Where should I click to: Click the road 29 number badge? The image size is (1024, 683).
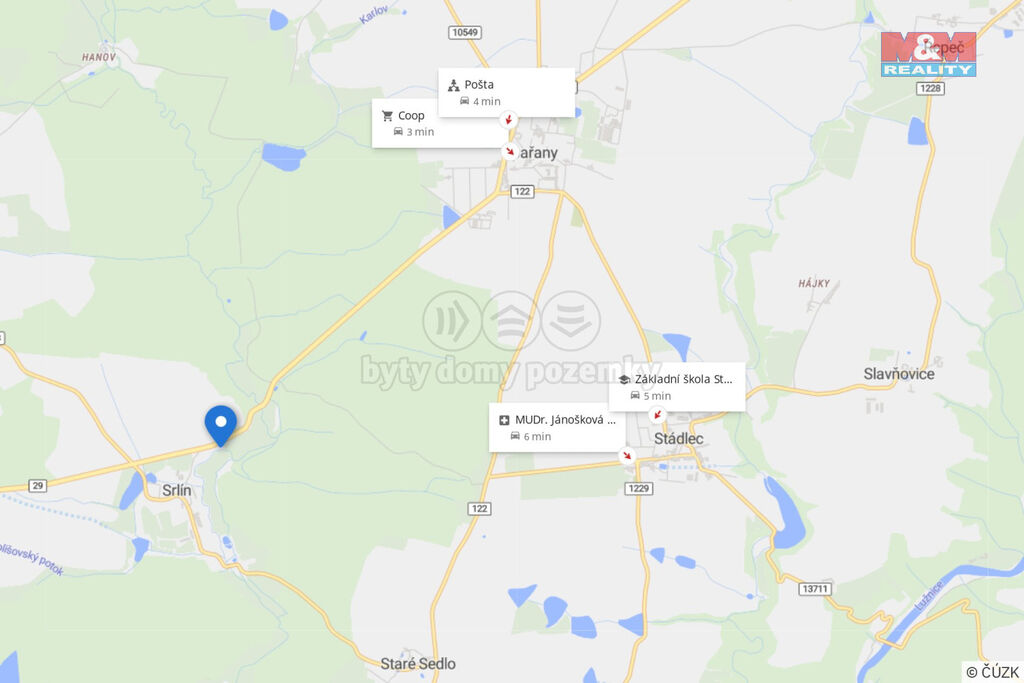coord(38,485)
